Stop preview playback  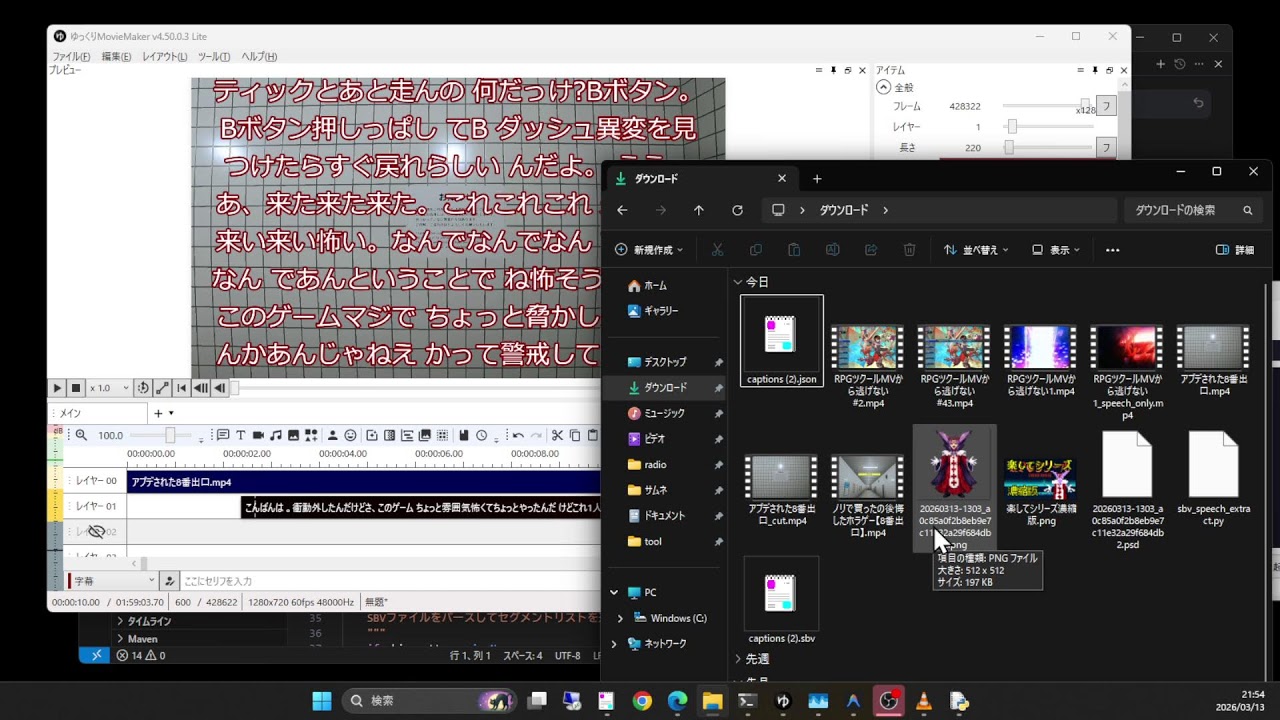tap(76, 388)
